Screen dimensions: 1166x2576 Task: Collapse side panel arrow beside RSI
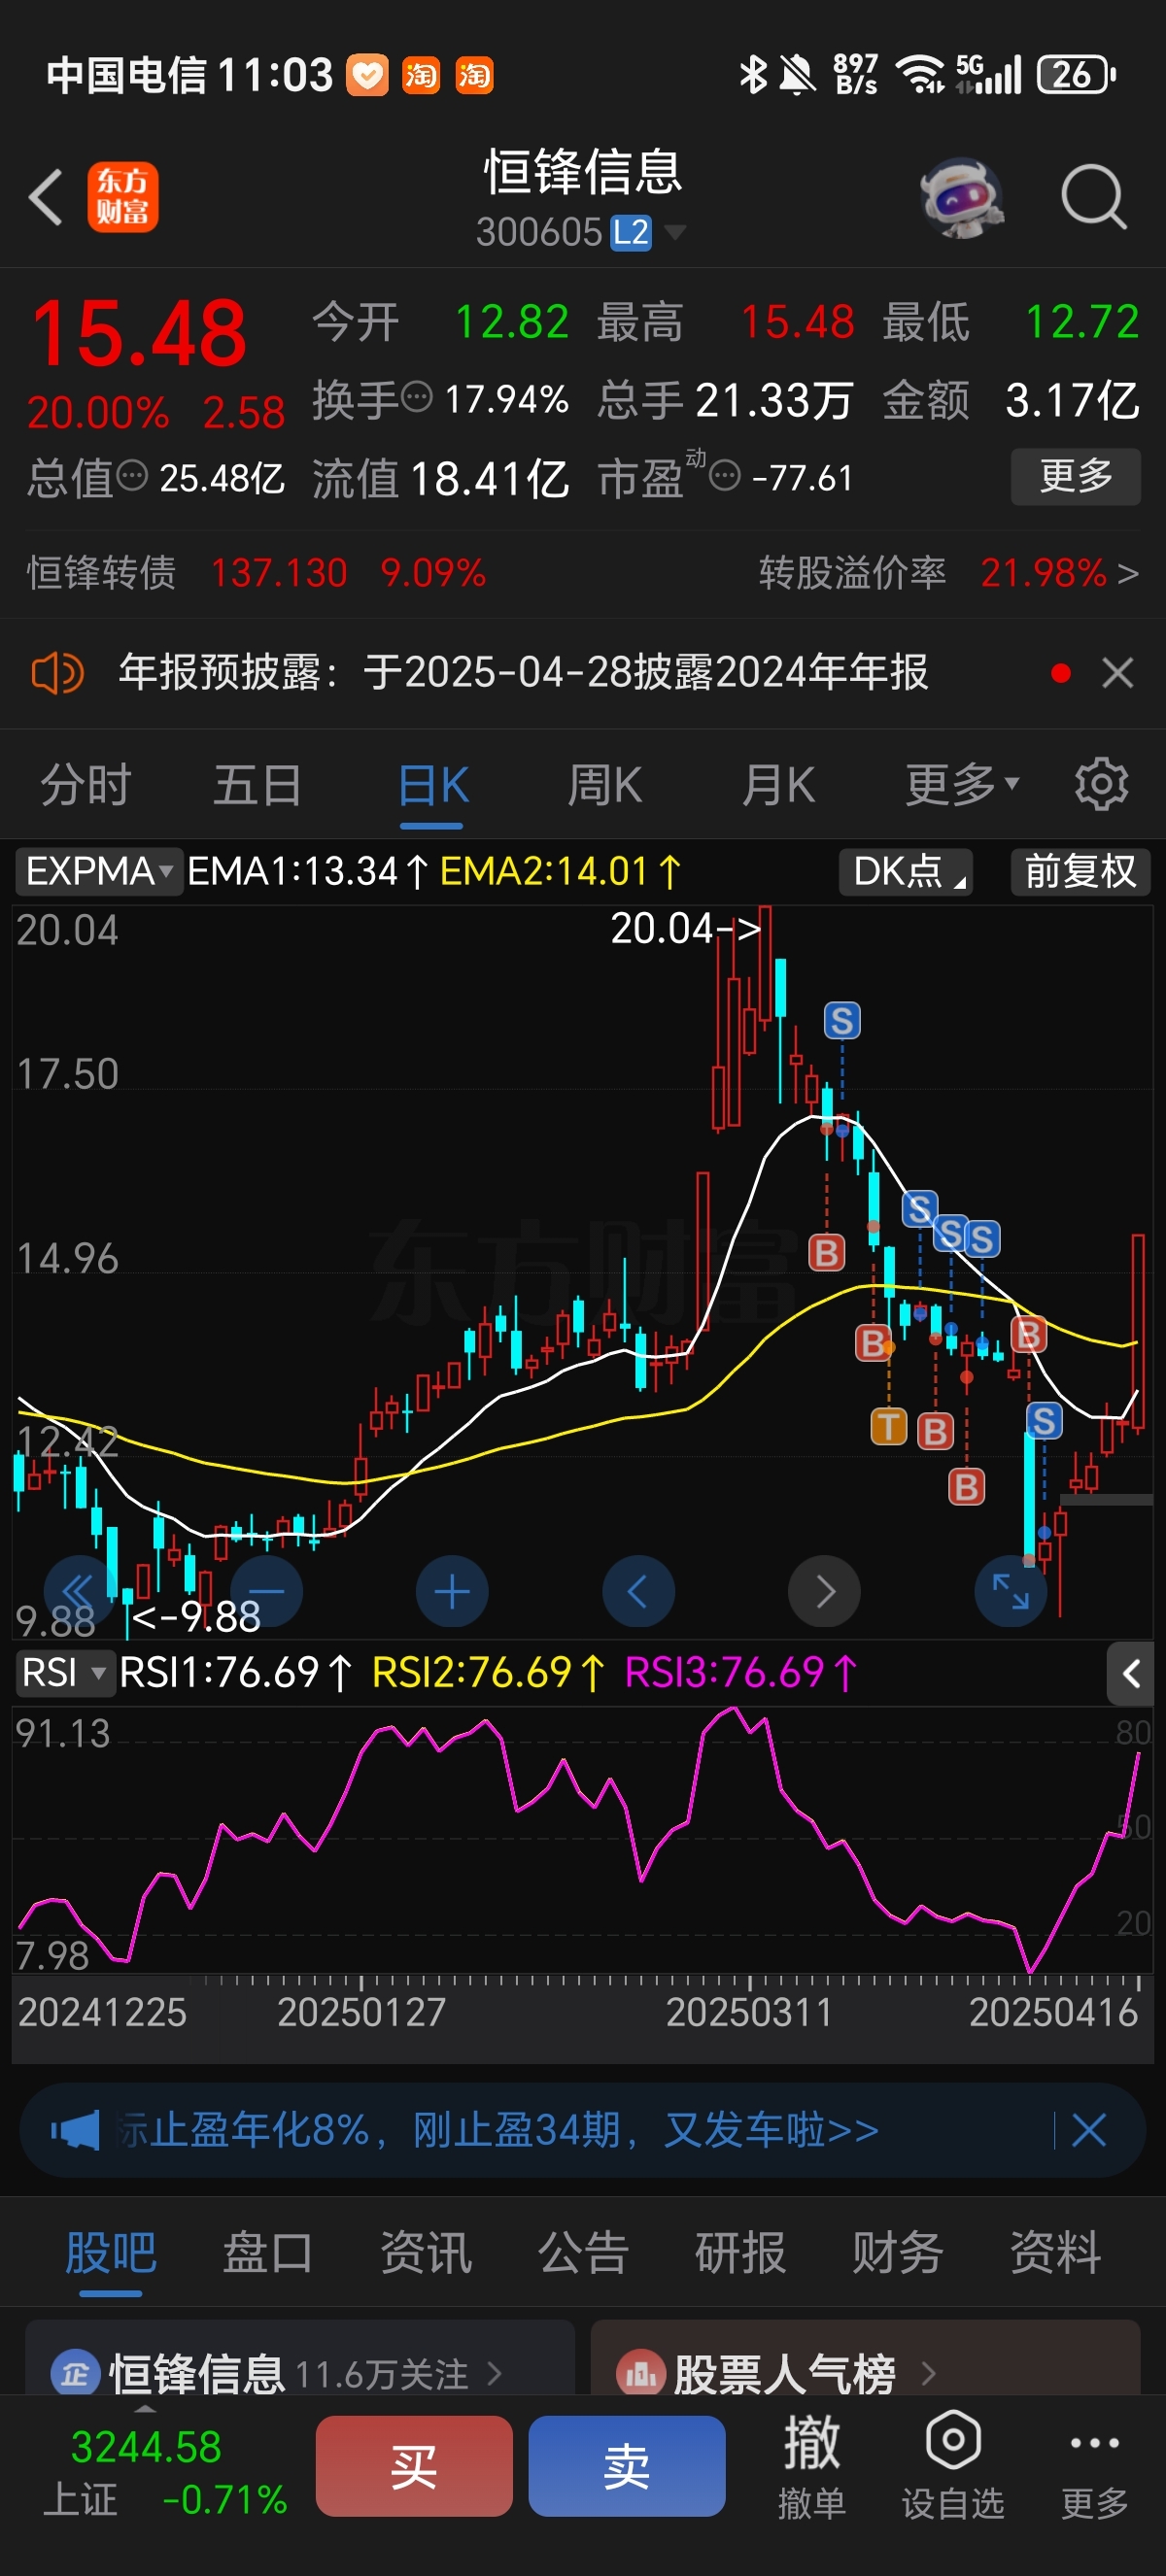pyautogui.click(x=1130, y=1673)
